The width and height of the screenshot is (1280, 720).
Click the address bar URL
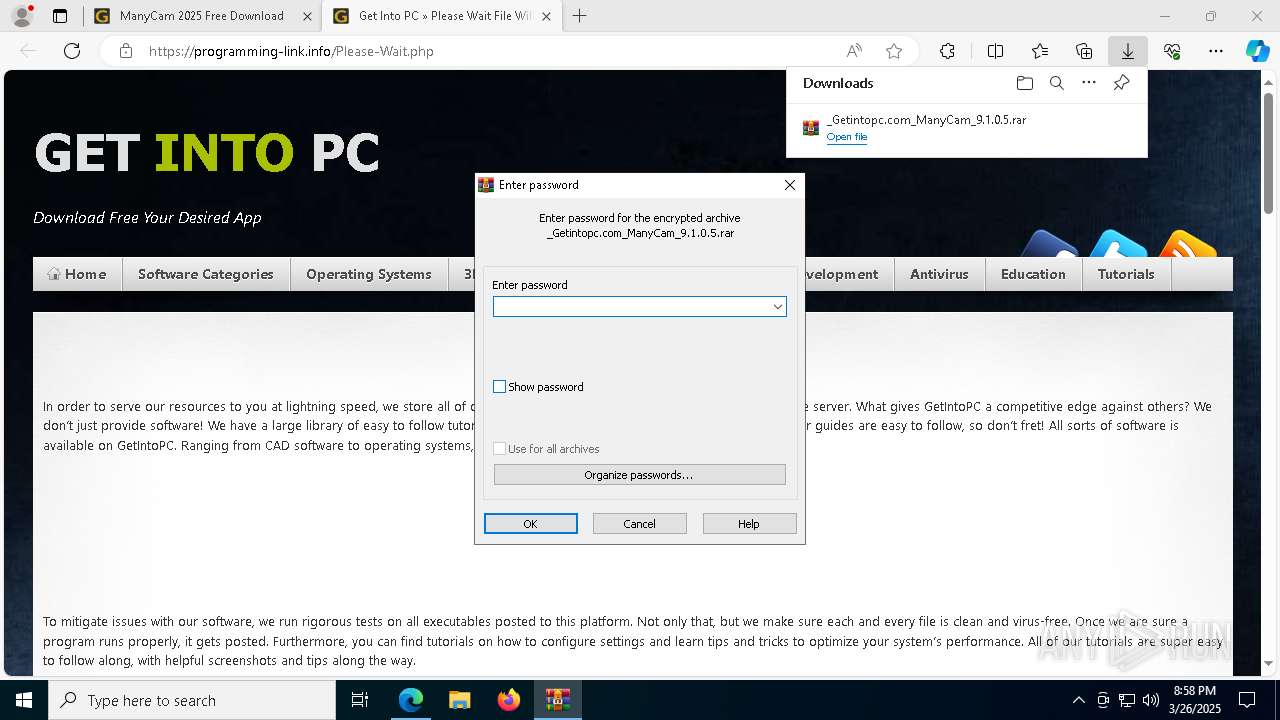coord(291,51)
